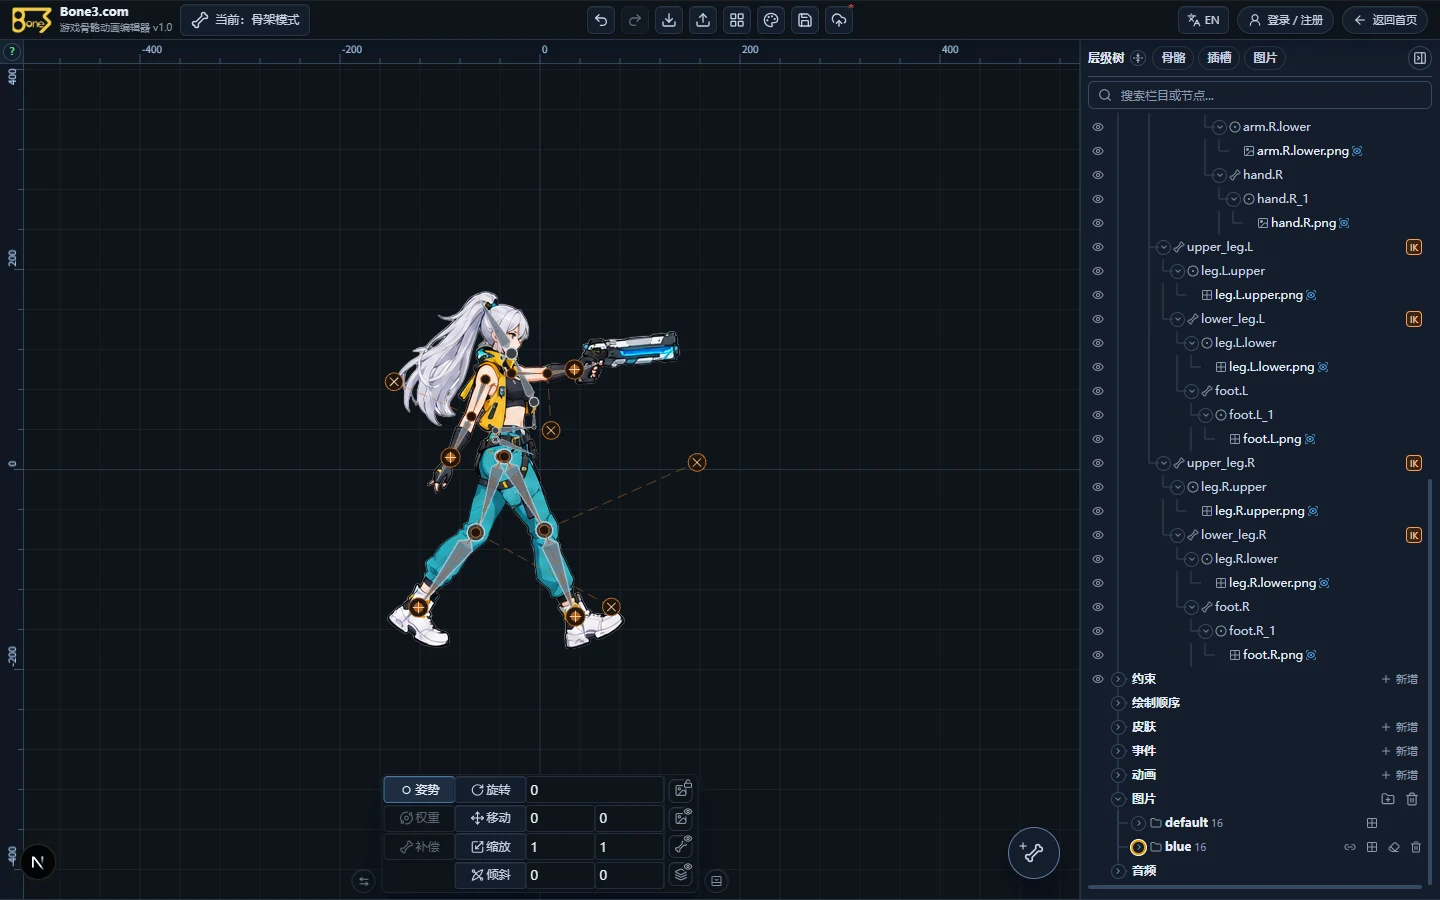The height and width of the screenshot is (900, 1440).
Task: Click the eraser icon on the blue folder row
Action: (x=1394, y=847)
